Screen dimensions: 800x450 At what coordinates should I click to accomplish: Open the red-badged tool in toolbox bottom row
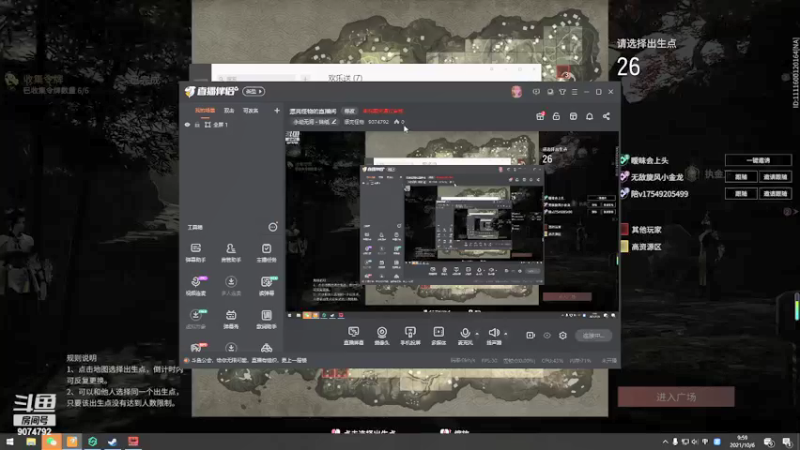tap(196, 348)
